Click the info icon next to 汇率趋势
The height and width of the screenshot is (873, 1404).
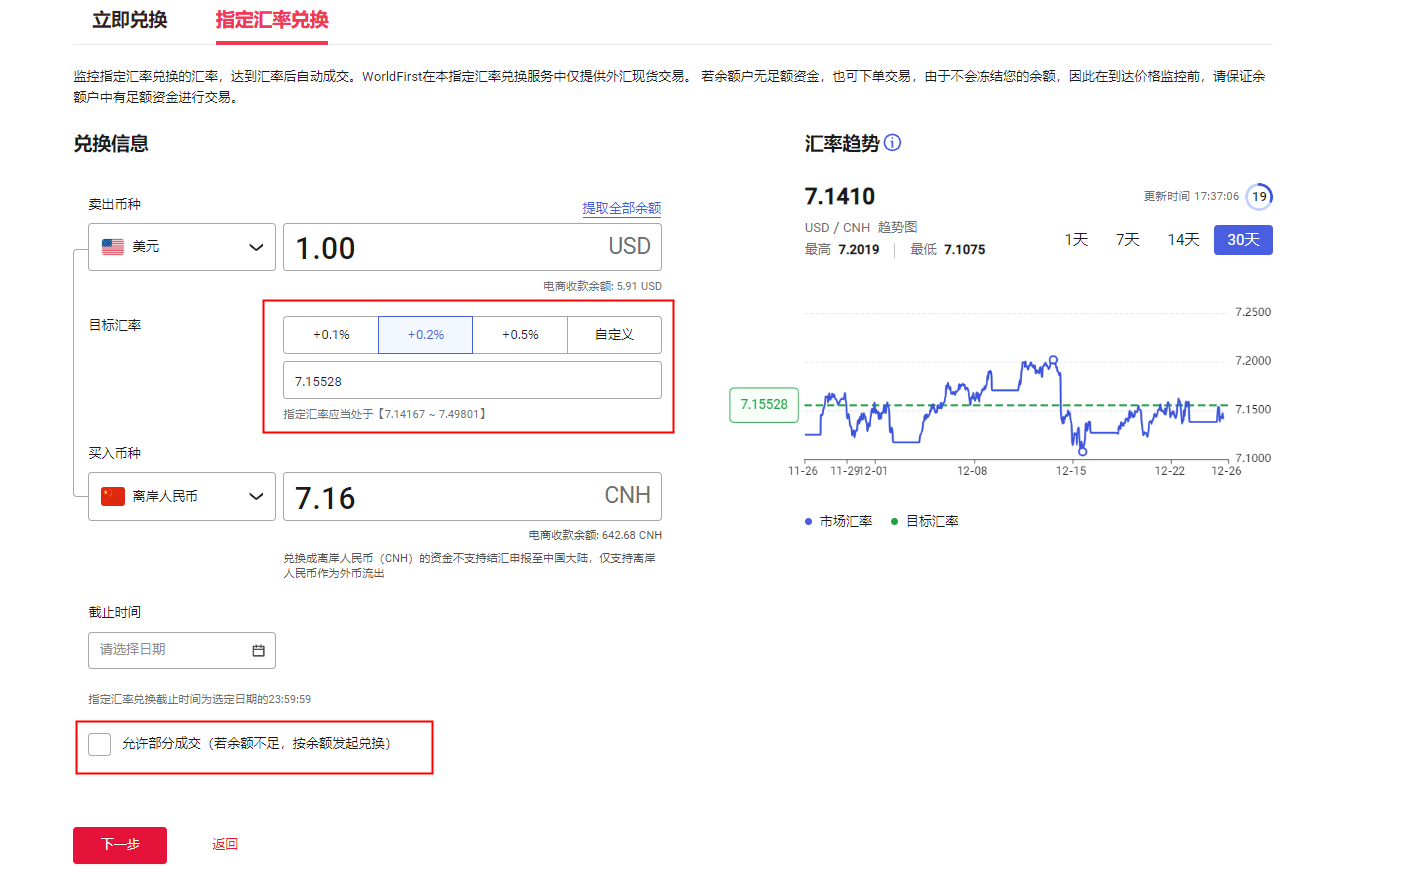(891, 142)
